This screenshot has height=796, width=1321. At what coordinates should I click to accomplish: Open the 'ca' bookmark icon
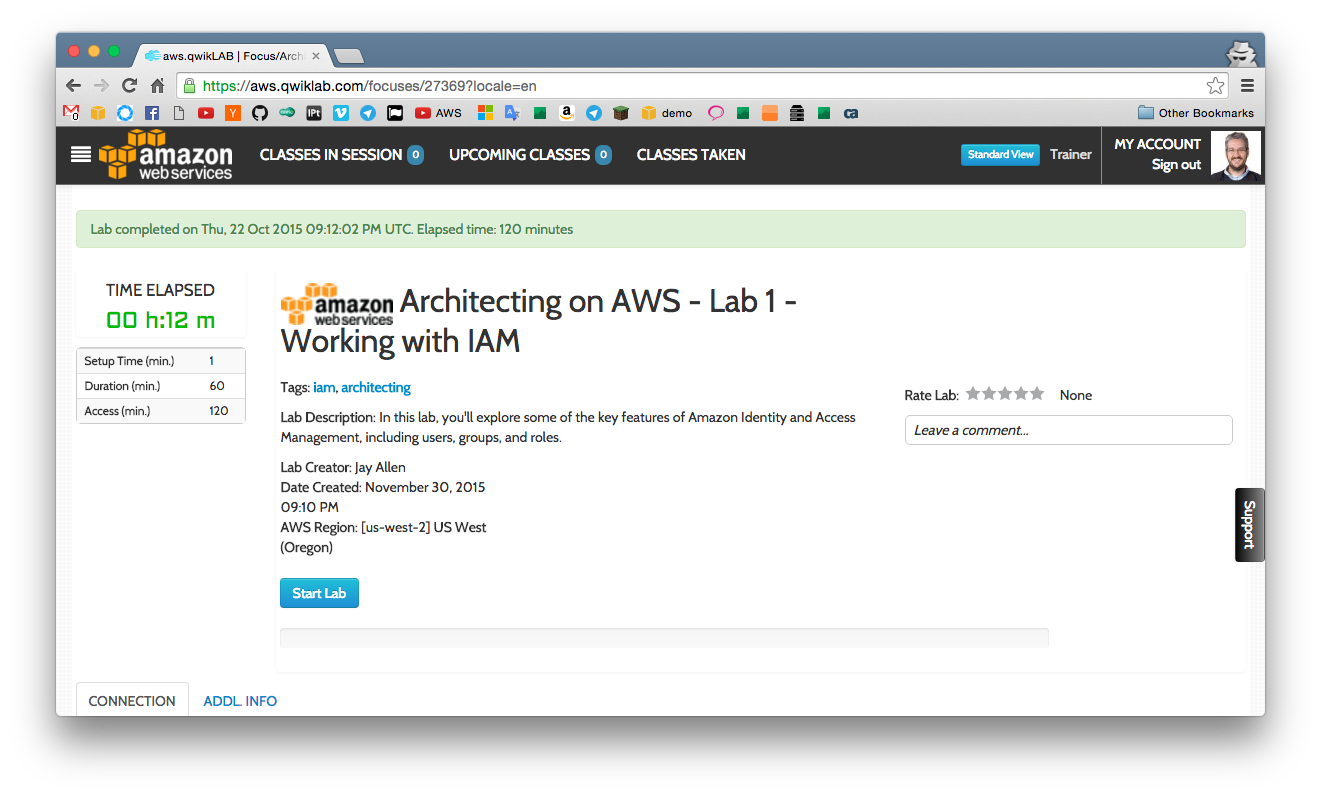851,113
